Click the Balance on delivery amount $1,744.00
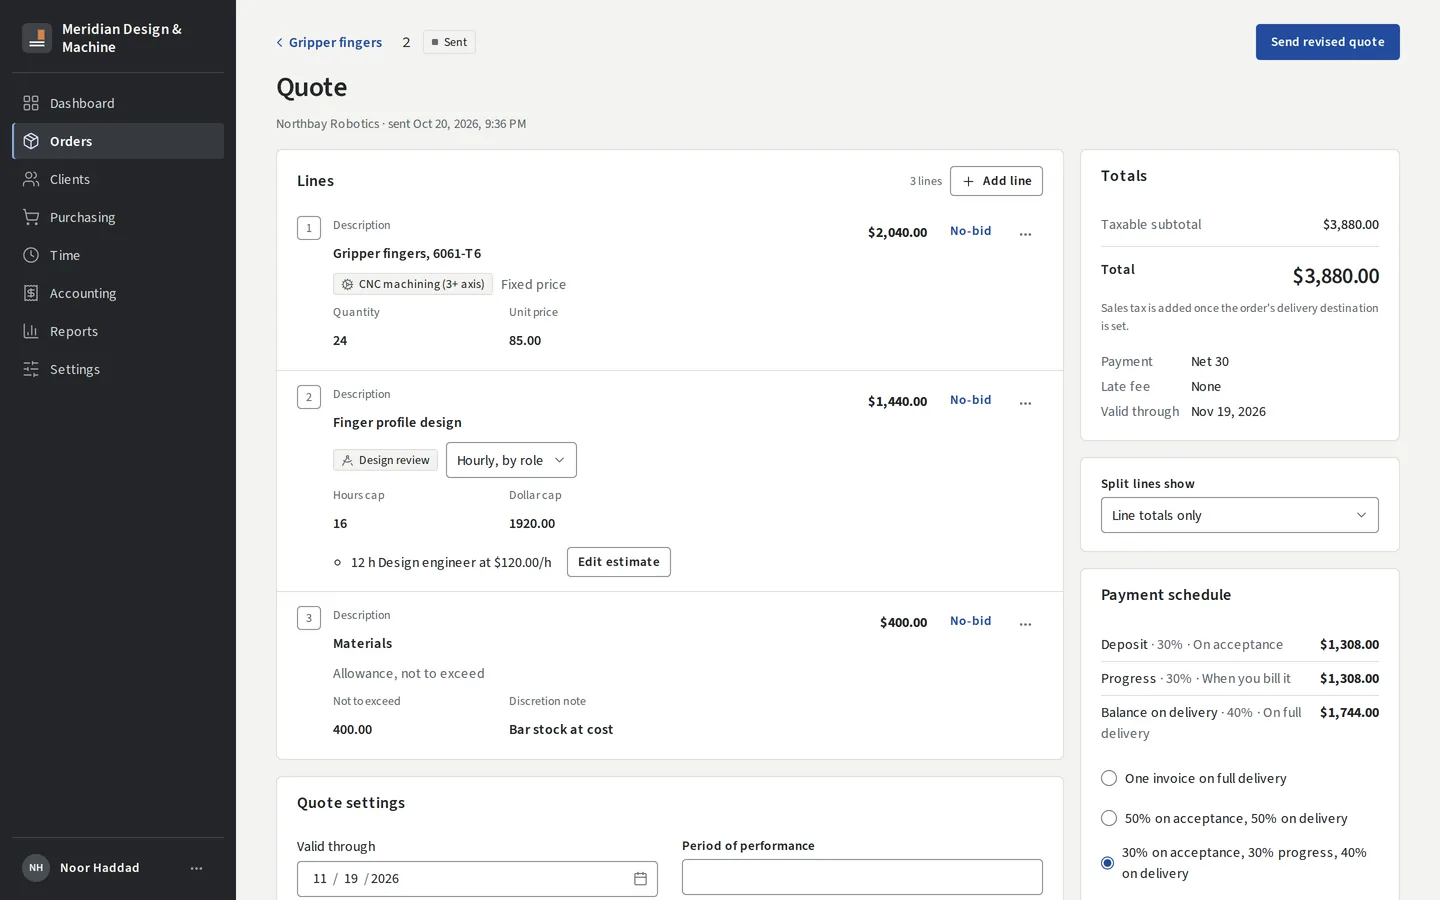The height and width of the screenshot is (900, 1440). coord(1349,713)
